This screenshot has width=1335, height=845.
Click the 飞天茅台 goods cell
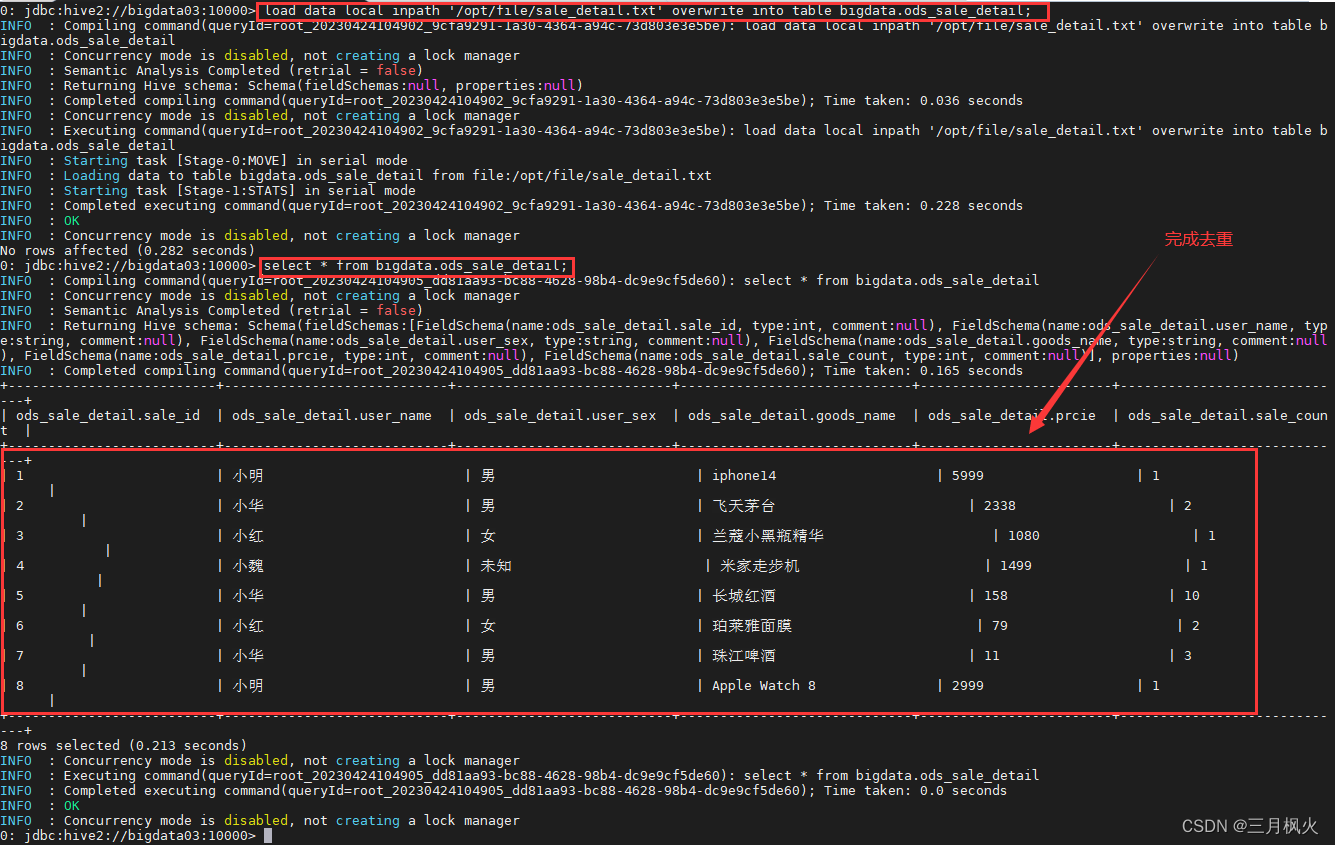[x=744, y=506]
